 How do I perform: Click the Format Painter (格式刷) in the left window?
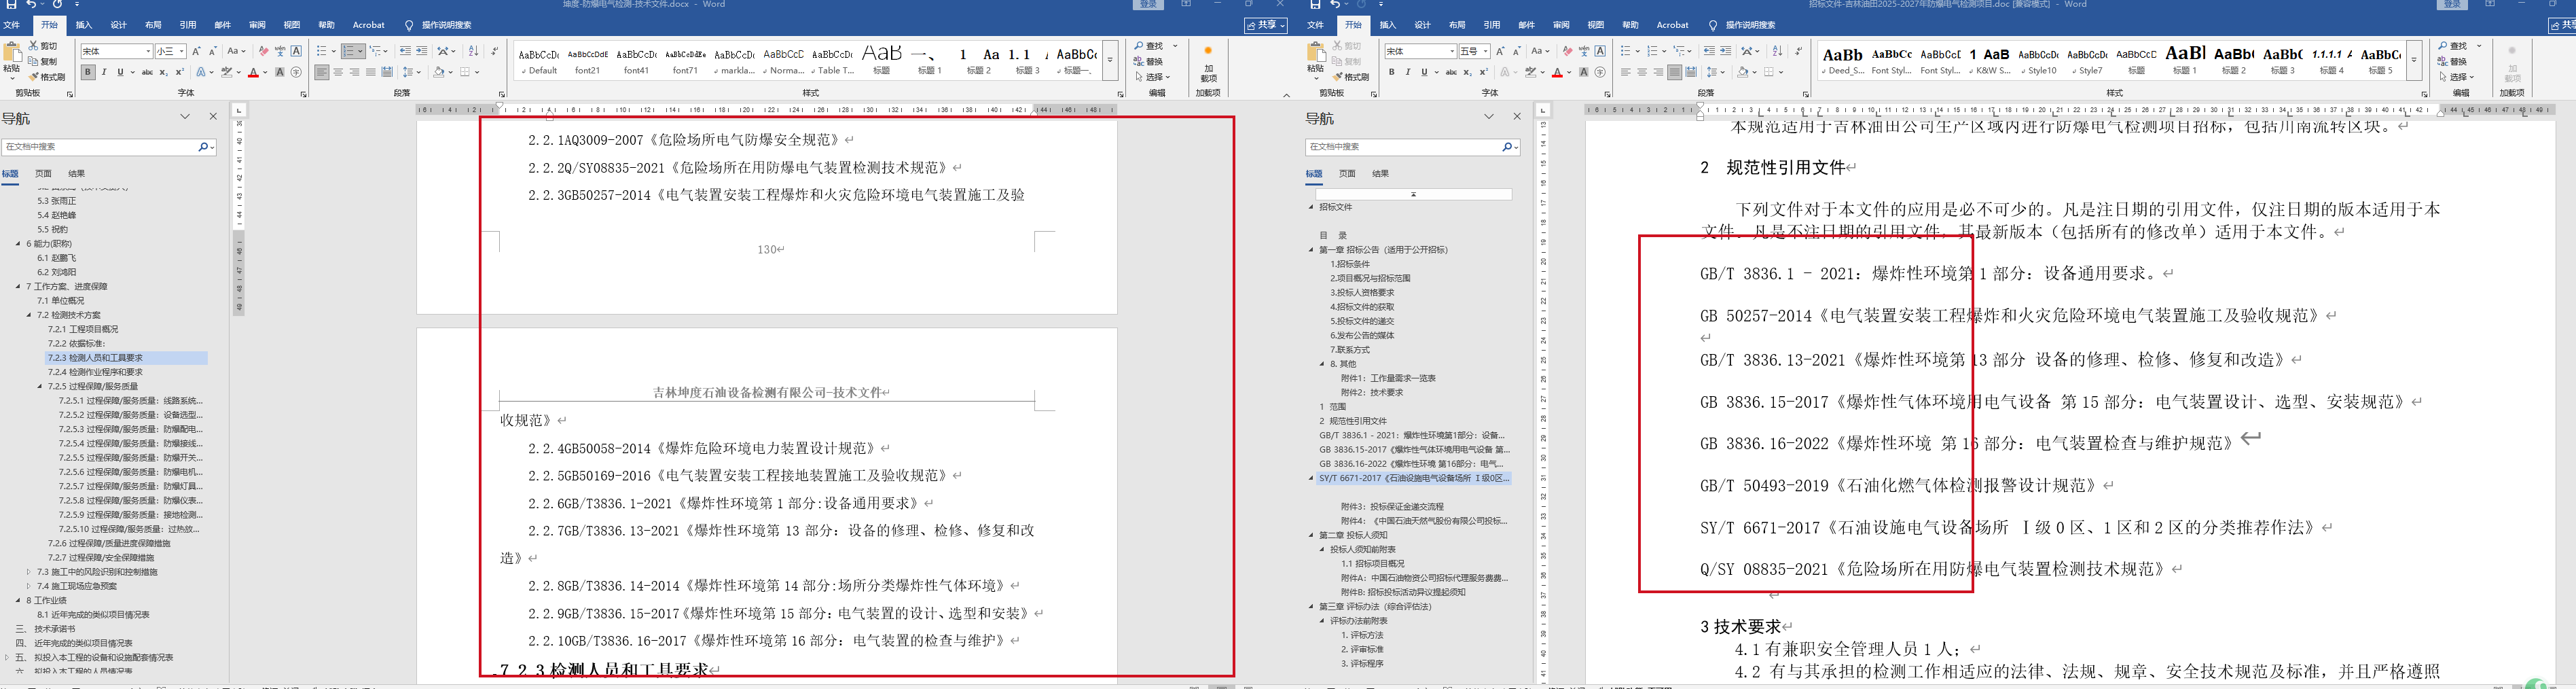(x=47, y=77)
